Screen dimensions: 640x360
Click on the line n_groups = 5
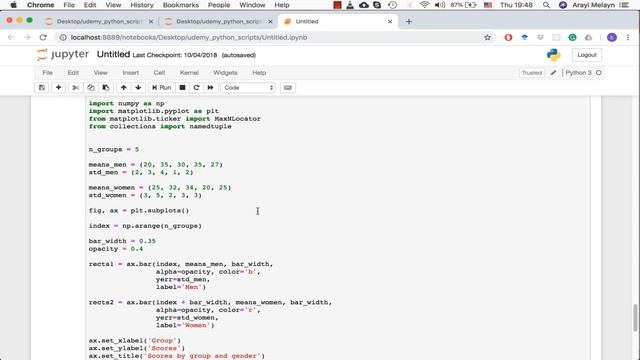click(x=114, y=149)
